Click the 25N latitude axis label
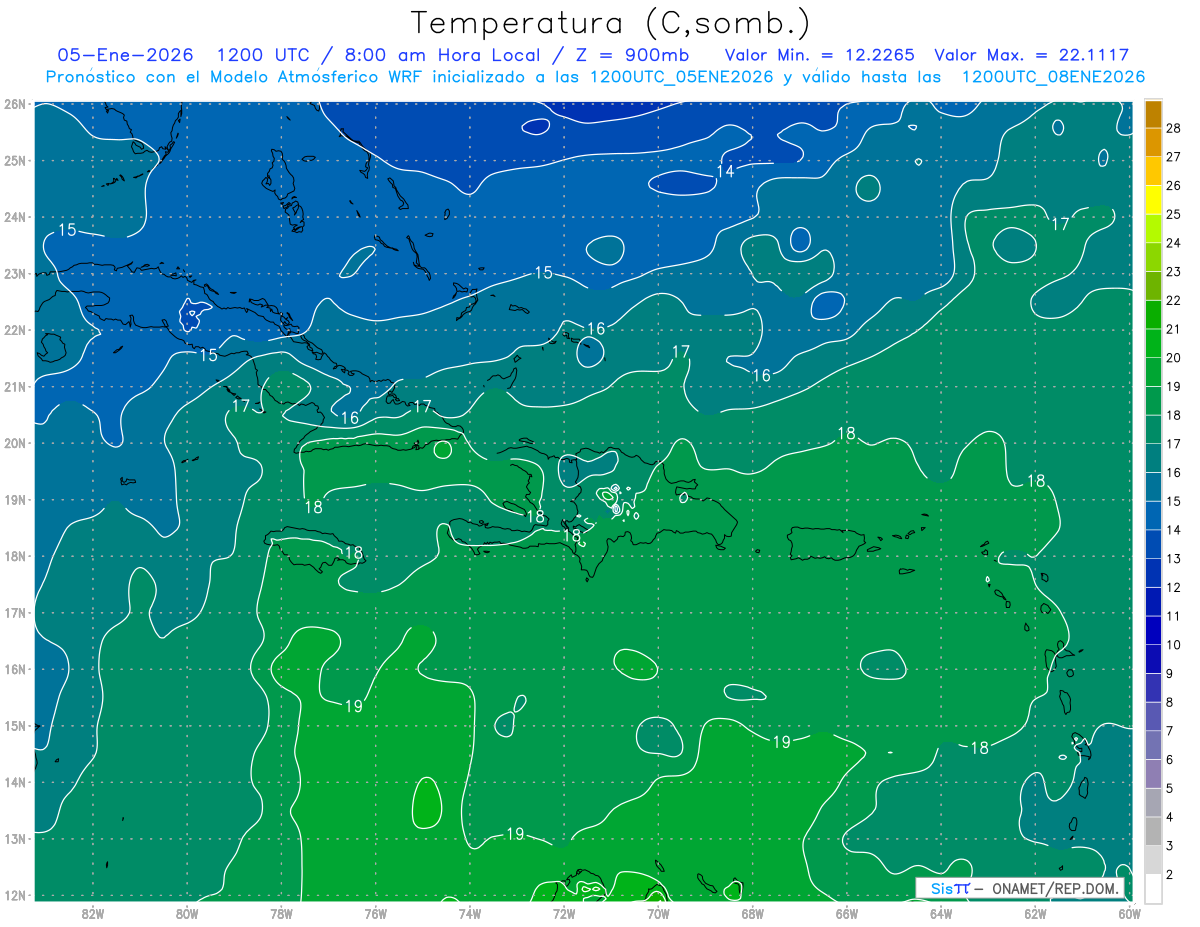This screenshot has height=927, width=1200. pos(15,160)
